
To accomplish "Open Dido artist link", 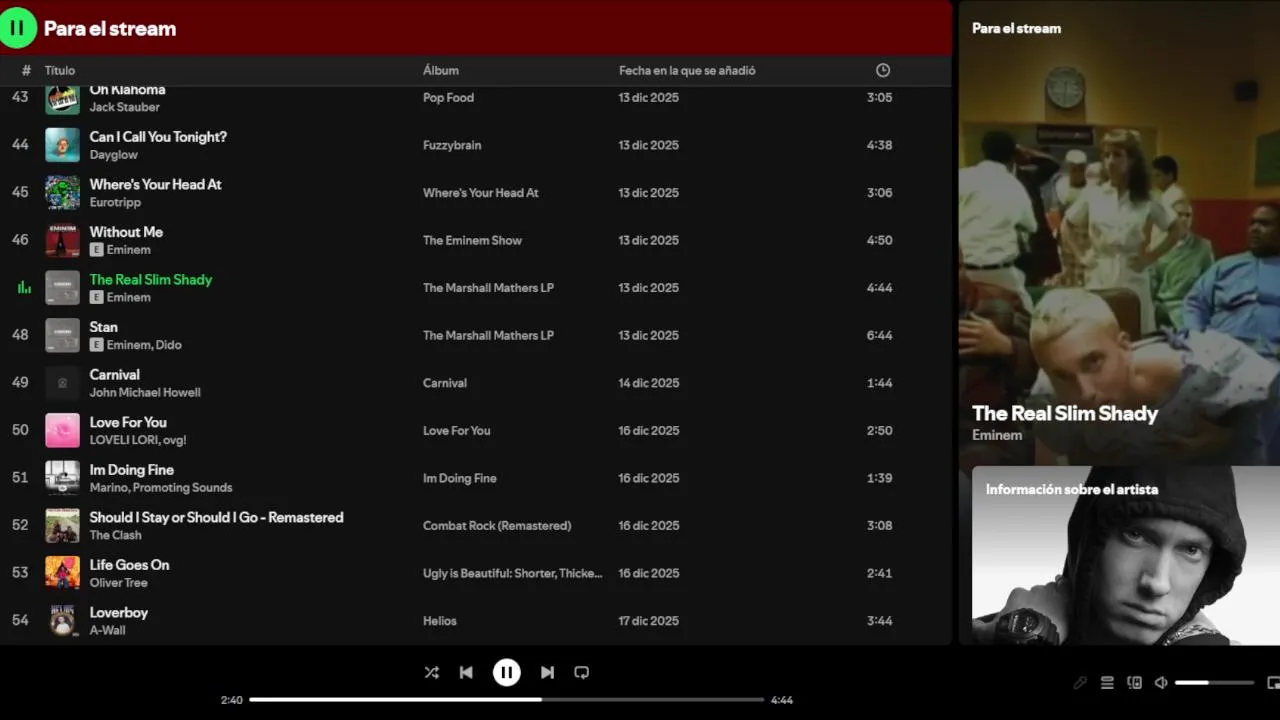I will point(169,345).
